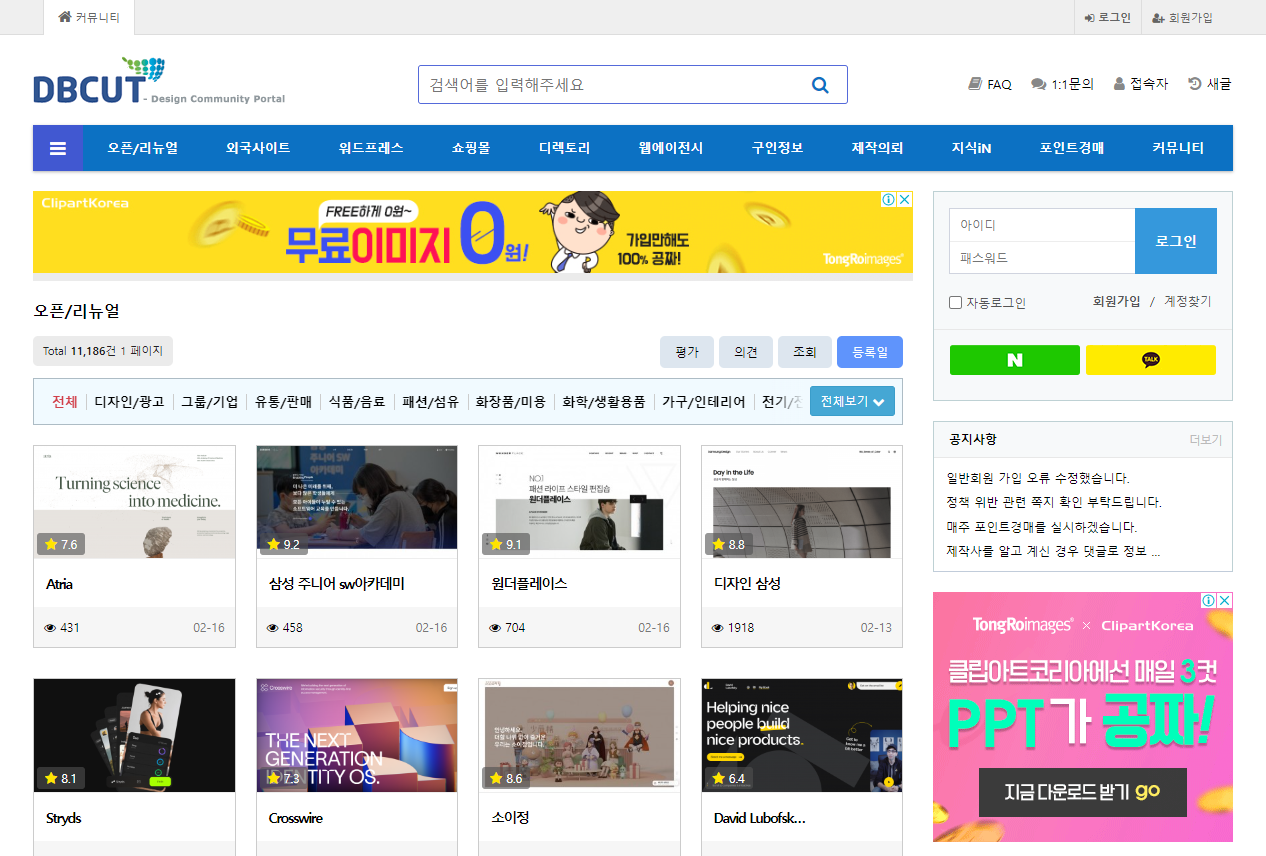Open 워드프레스 navigation menu
The width and height of the screenshot is (1266, 856).
coord(371,148)
